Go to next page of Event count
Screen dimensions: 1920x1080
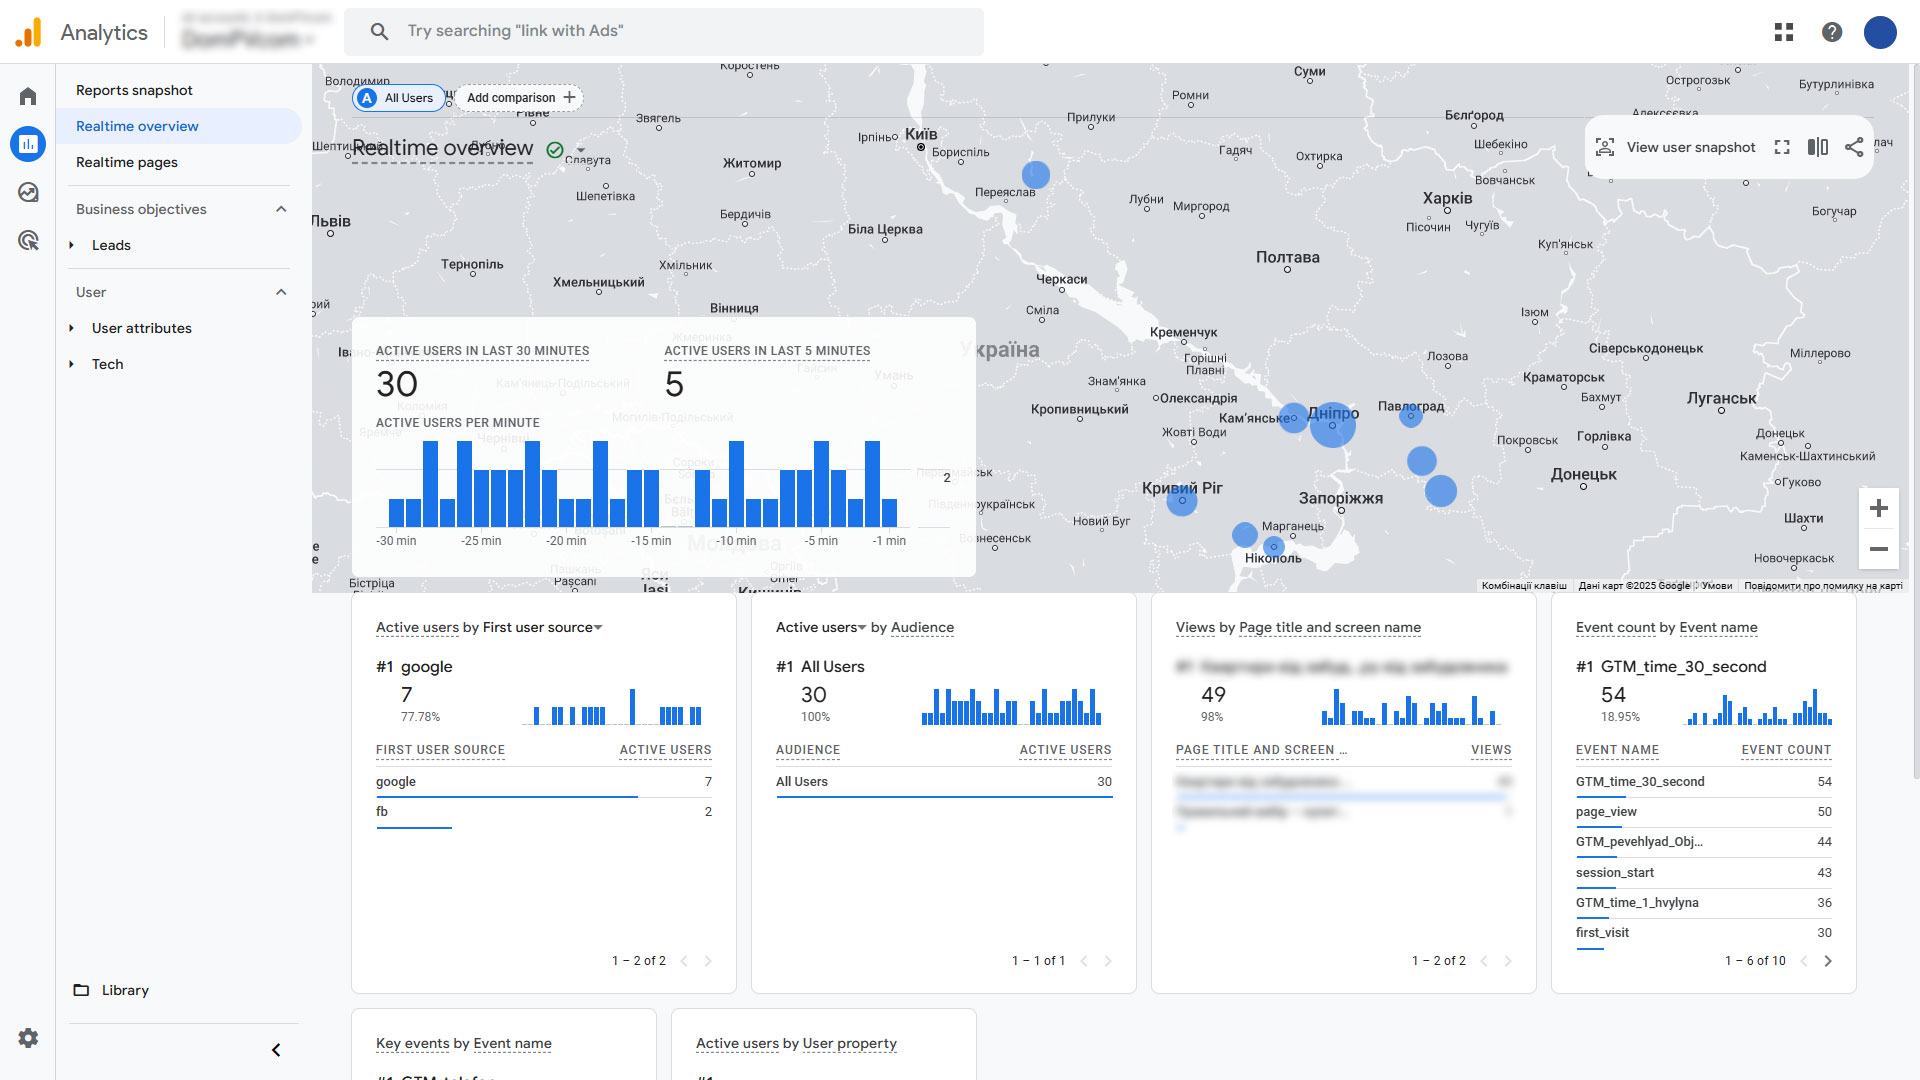(x=1828, y=961)
